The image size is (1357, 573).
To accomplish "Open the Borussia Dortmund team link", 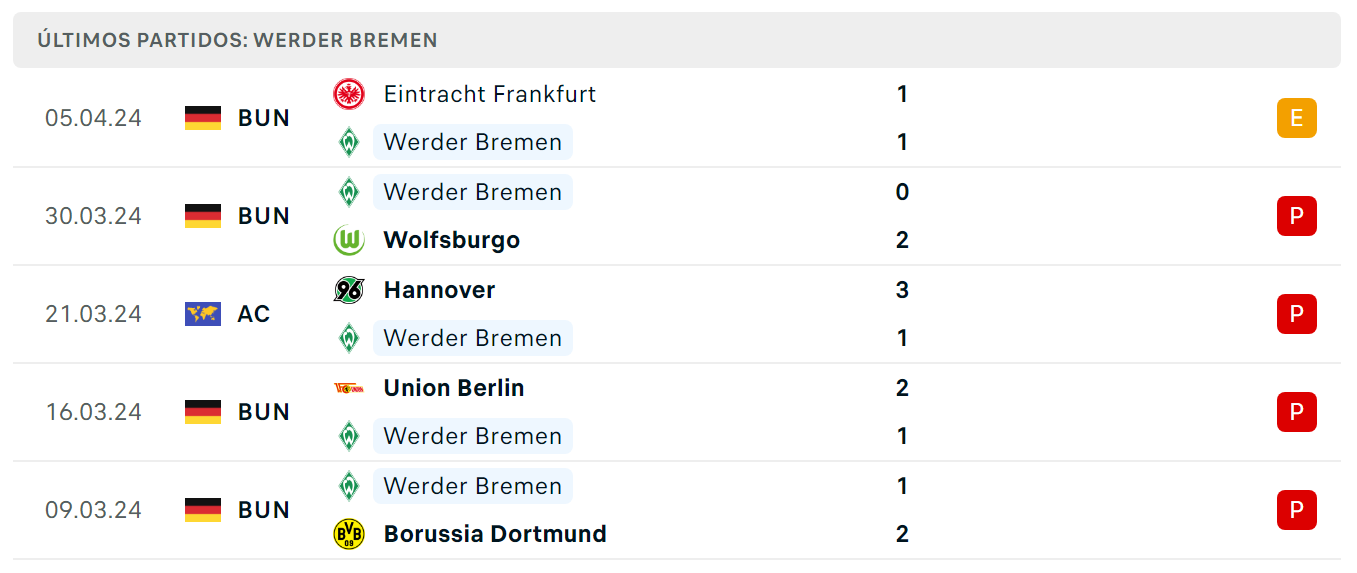I will click(495, 534).
